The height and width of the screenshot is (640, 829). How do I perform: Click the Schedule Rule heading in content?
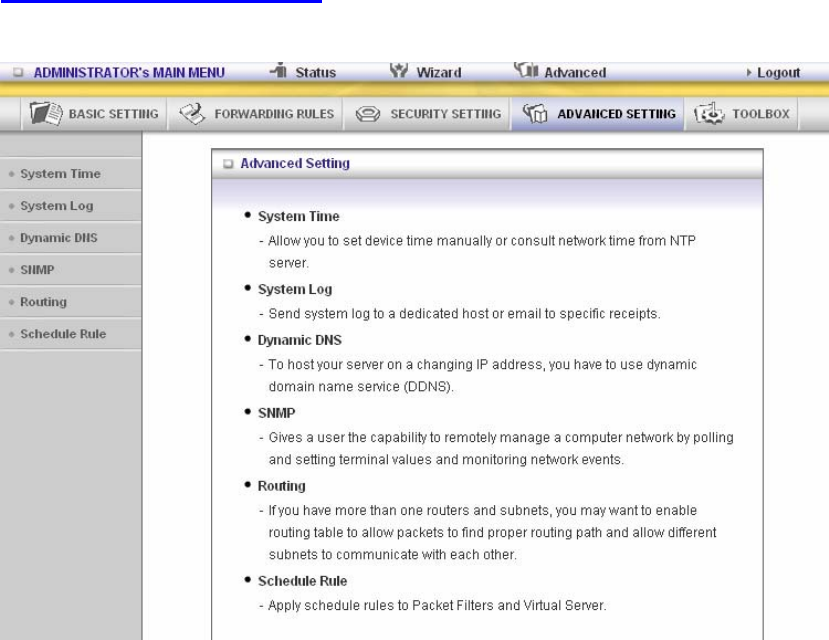(x=302, y=581)
